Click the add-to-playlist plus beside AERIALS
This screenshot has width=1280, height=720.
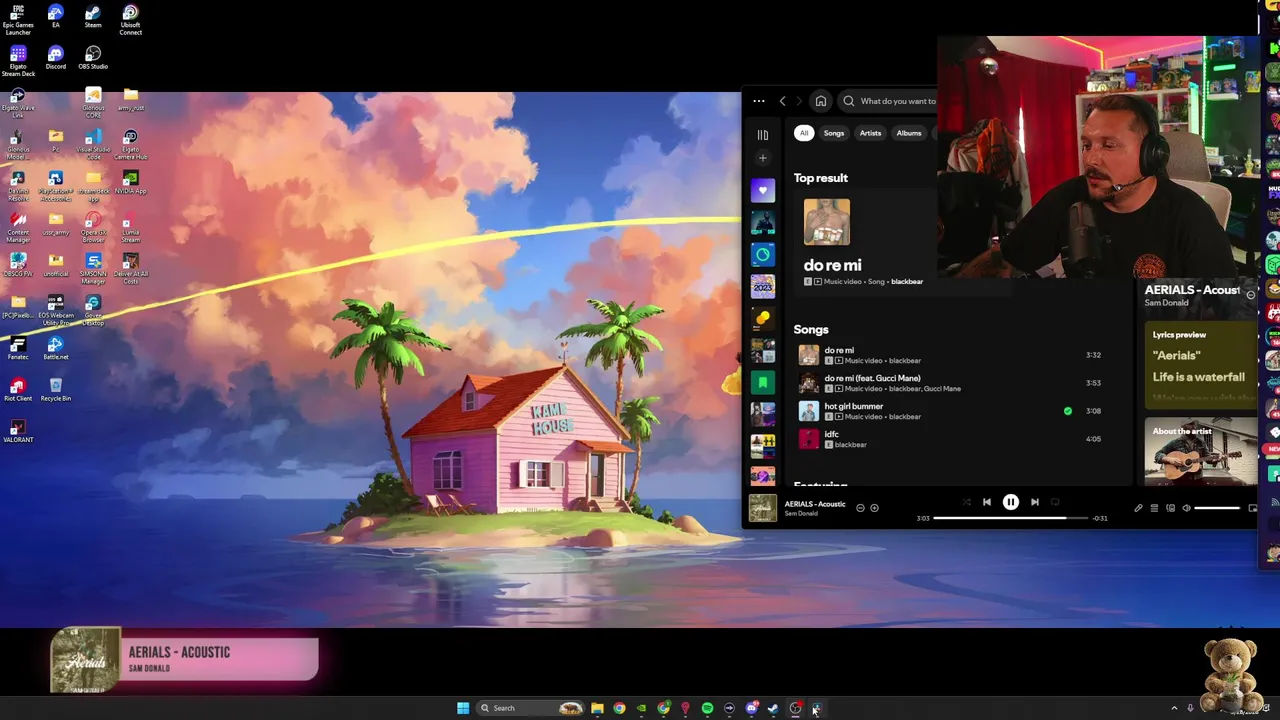point(874,508)
